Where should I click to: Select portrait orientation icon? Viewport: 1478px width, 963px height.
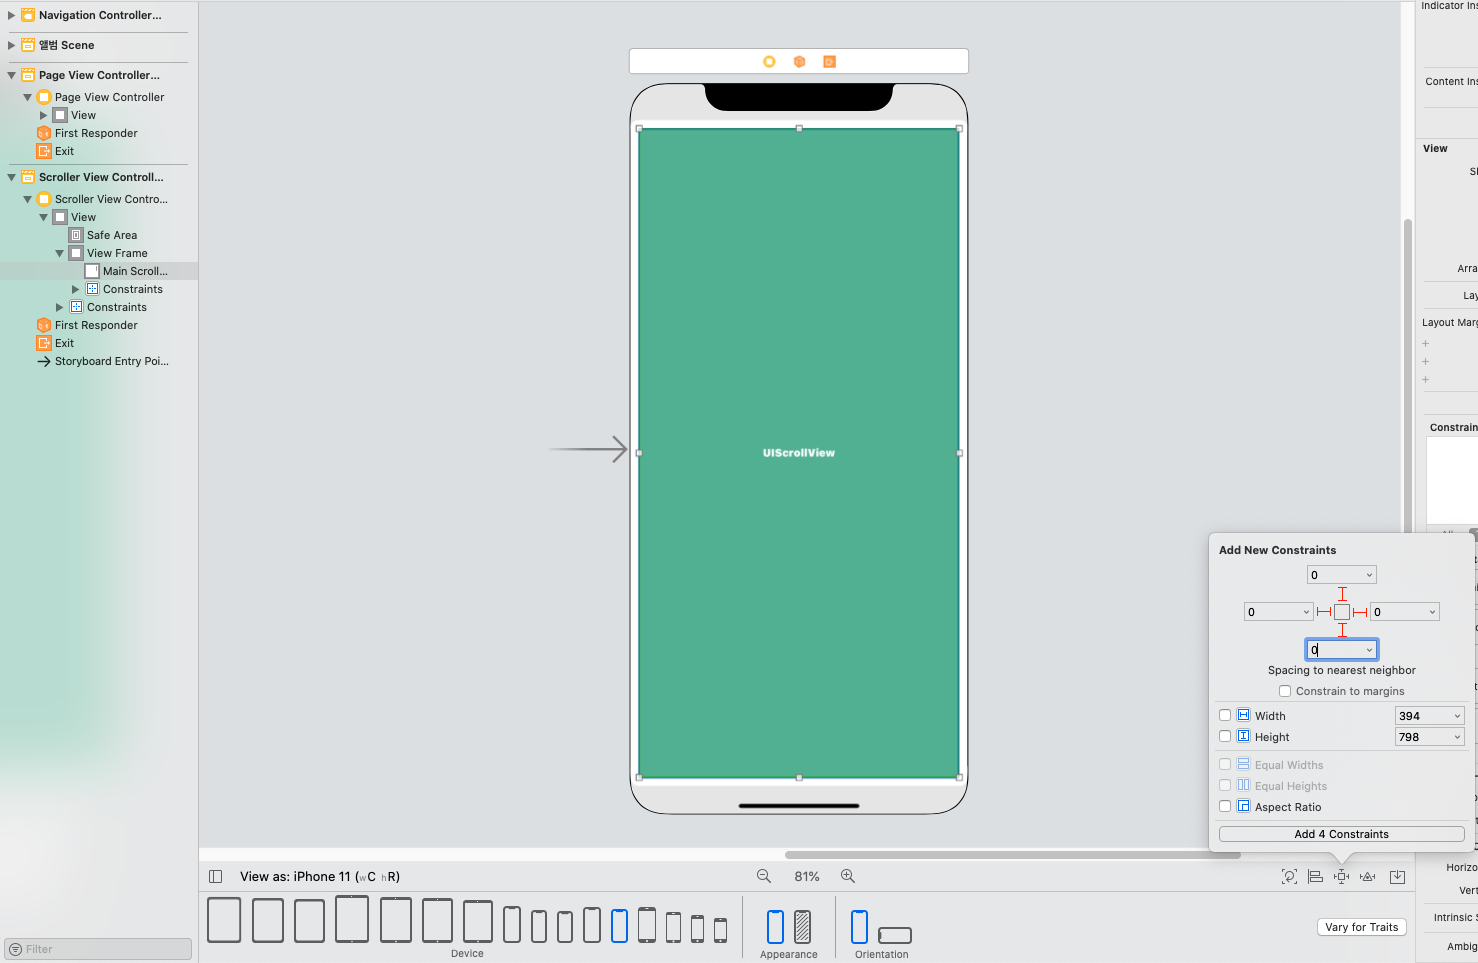(x=860, y=927)
